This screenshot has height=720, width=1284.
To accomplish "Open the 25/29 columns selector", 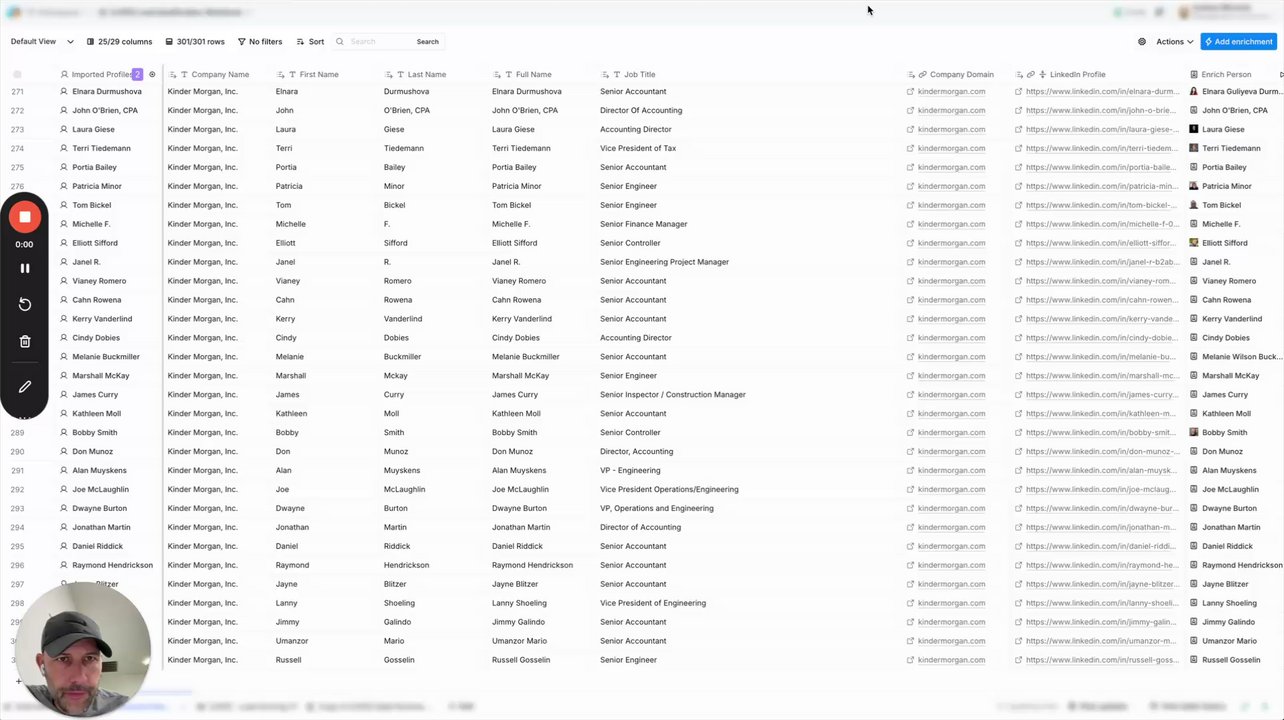I will pos(119,42).
